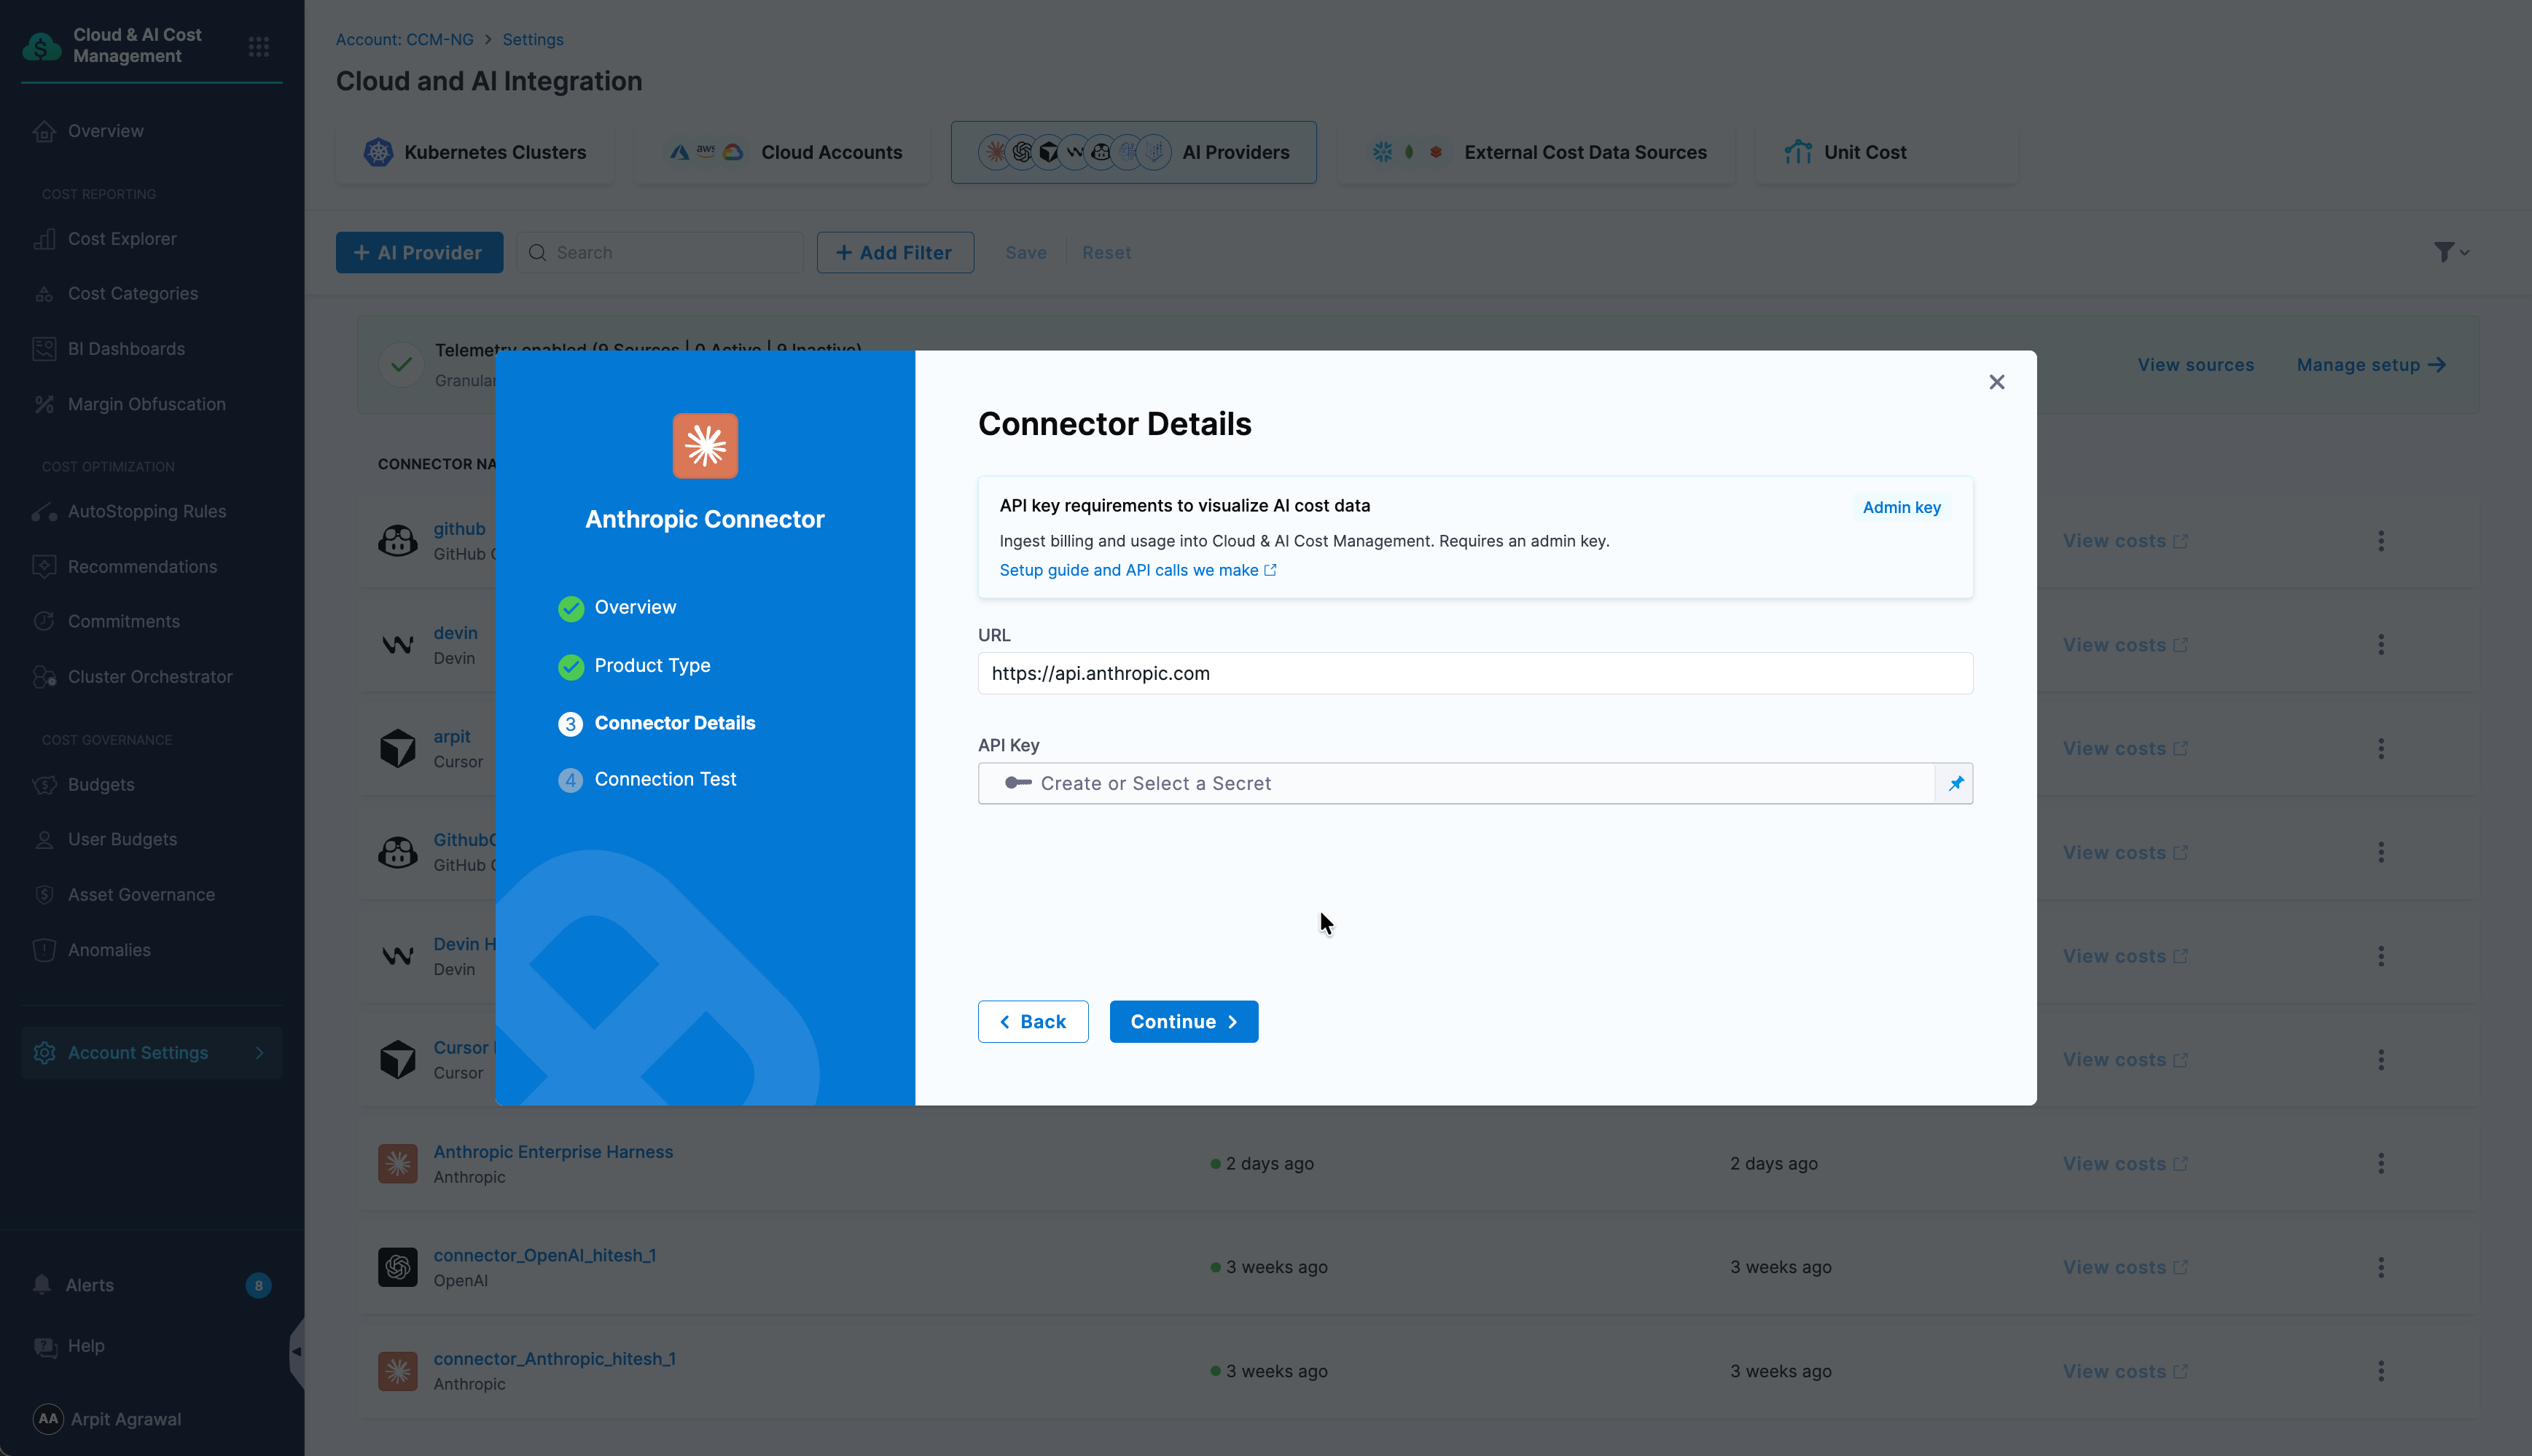
Task: Click the Budgets sidebar icon
Action: point(44,784)
